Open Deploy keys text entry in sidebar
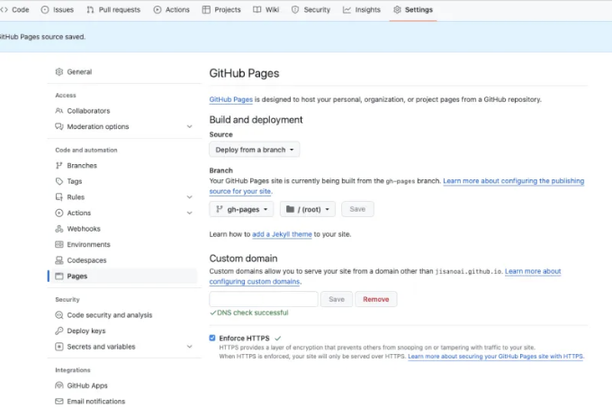This screenshot has height=410, width=612. (86, 331)
